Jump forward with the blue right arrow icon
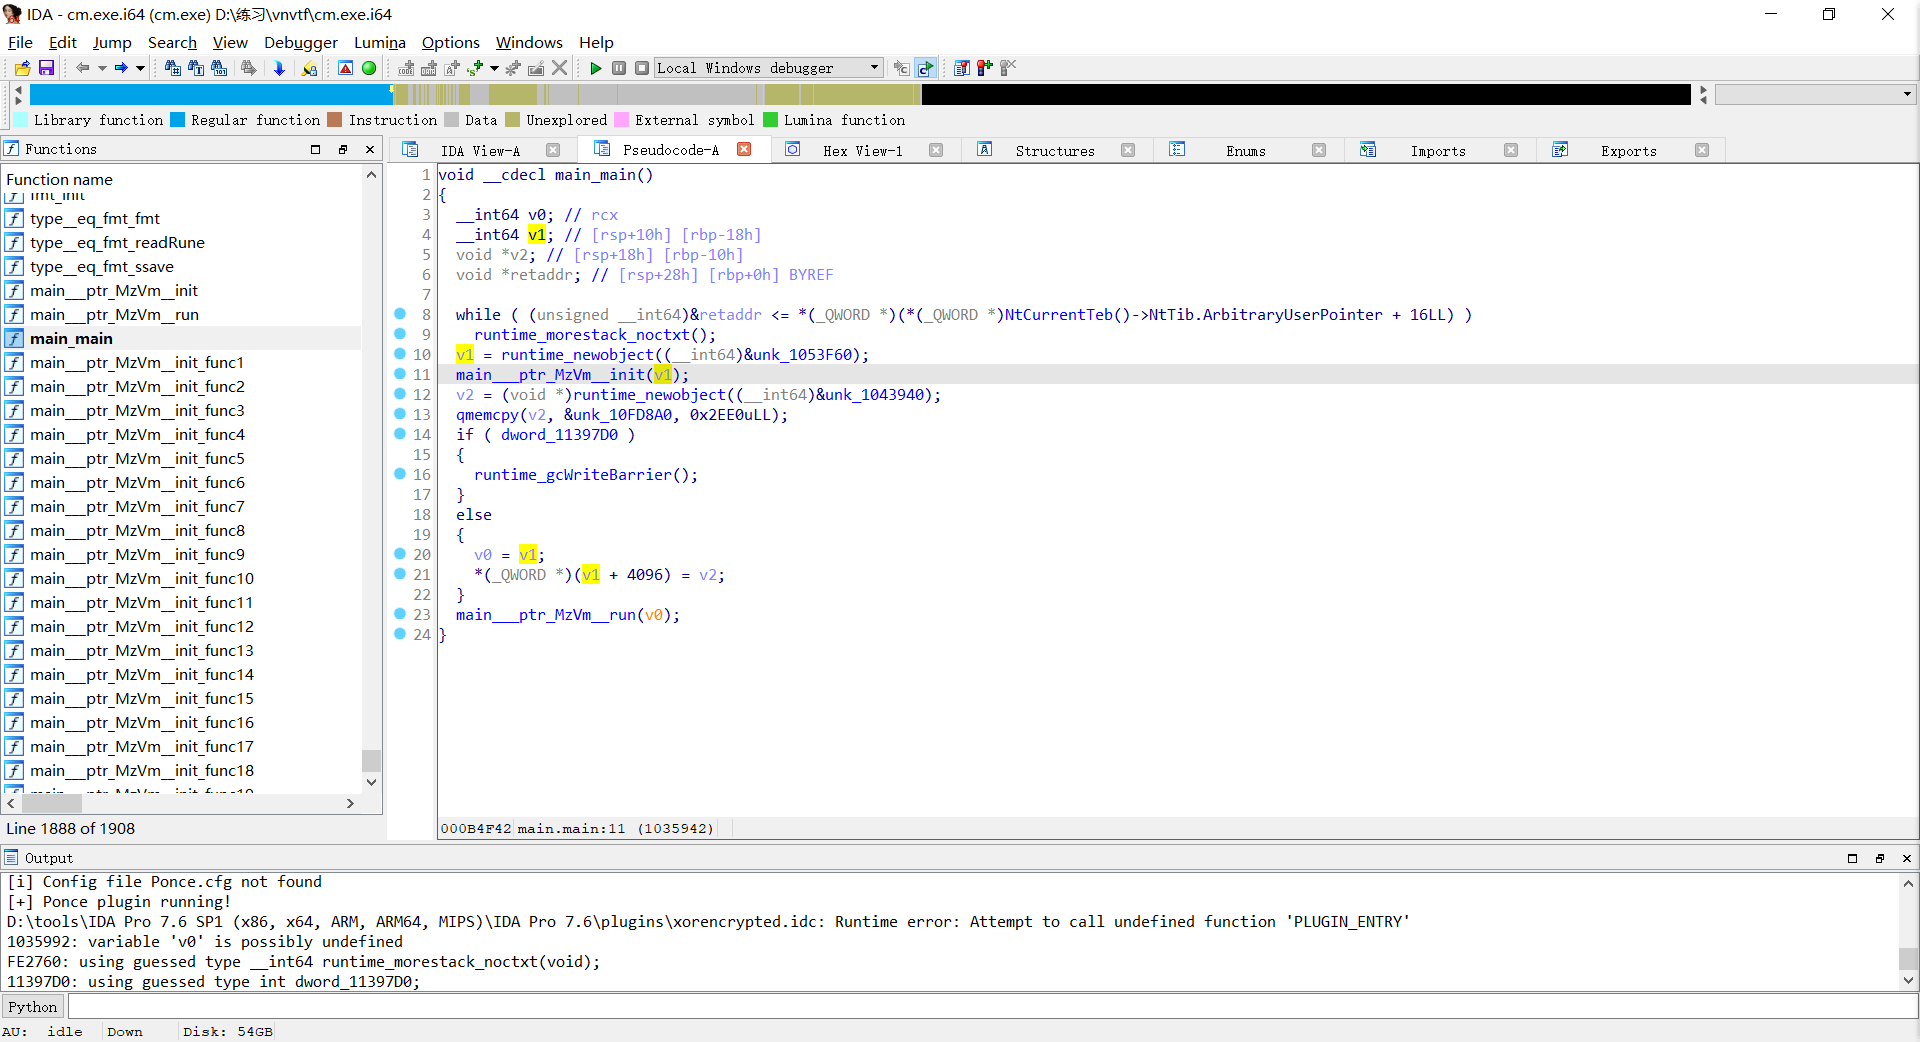 (121, 68)
